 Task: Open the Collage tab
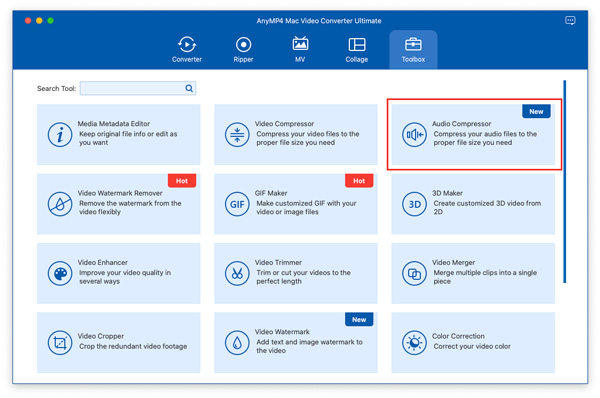pyautogui.click(x=357, y=49)
